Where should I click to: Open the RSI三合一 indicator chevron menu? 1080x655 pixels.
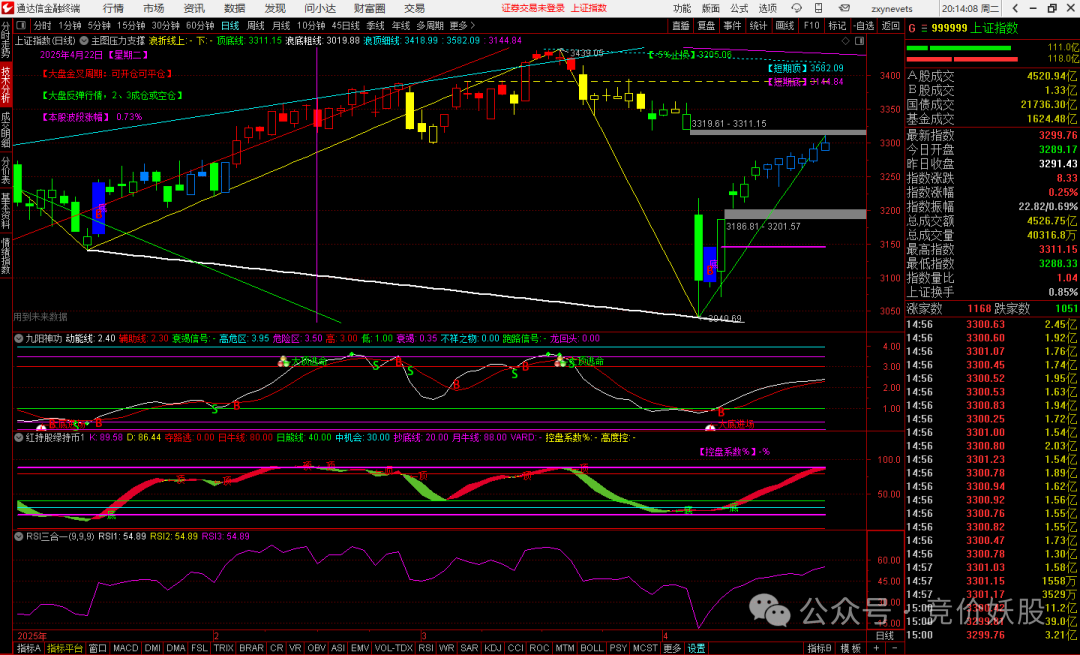[x=20, y=536]
